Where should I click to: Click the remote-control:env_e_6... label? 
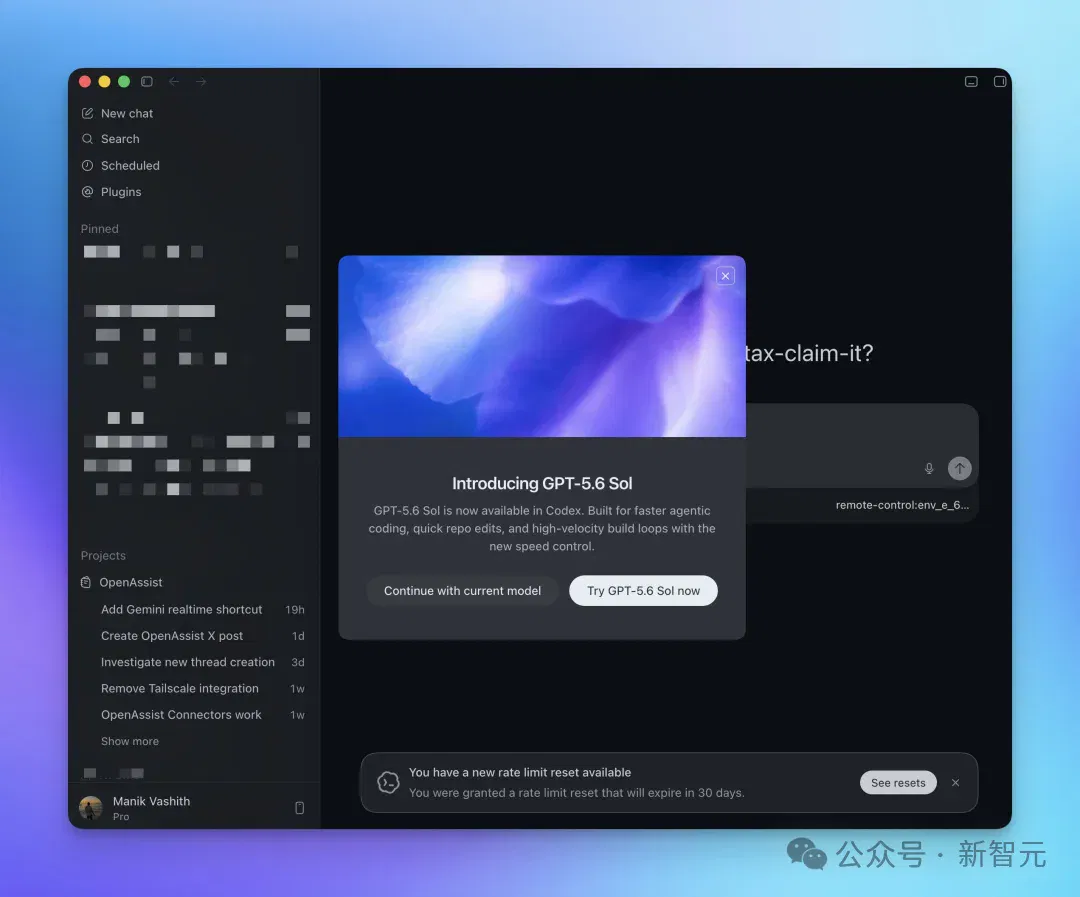pos(902,505)
